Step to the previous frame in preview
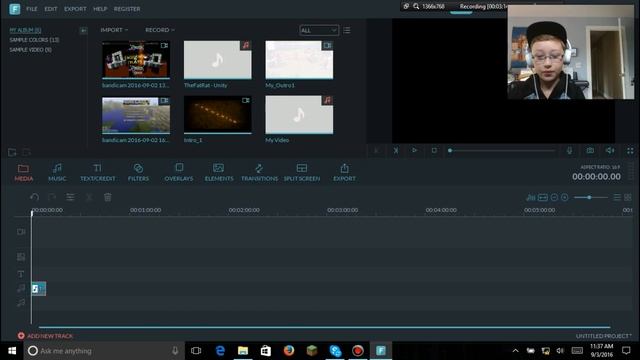640x360 pixels. pos(376,151)
